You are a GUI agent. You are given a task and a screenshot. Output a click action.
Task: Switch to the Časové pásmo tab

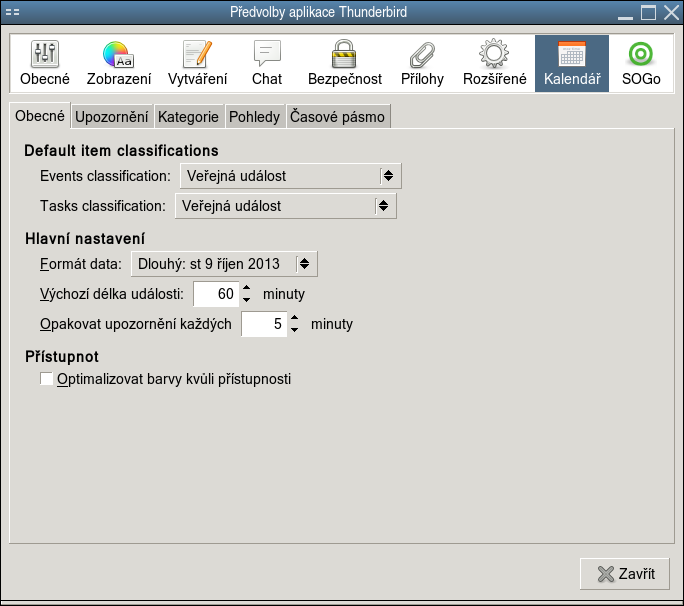(337, 117)
